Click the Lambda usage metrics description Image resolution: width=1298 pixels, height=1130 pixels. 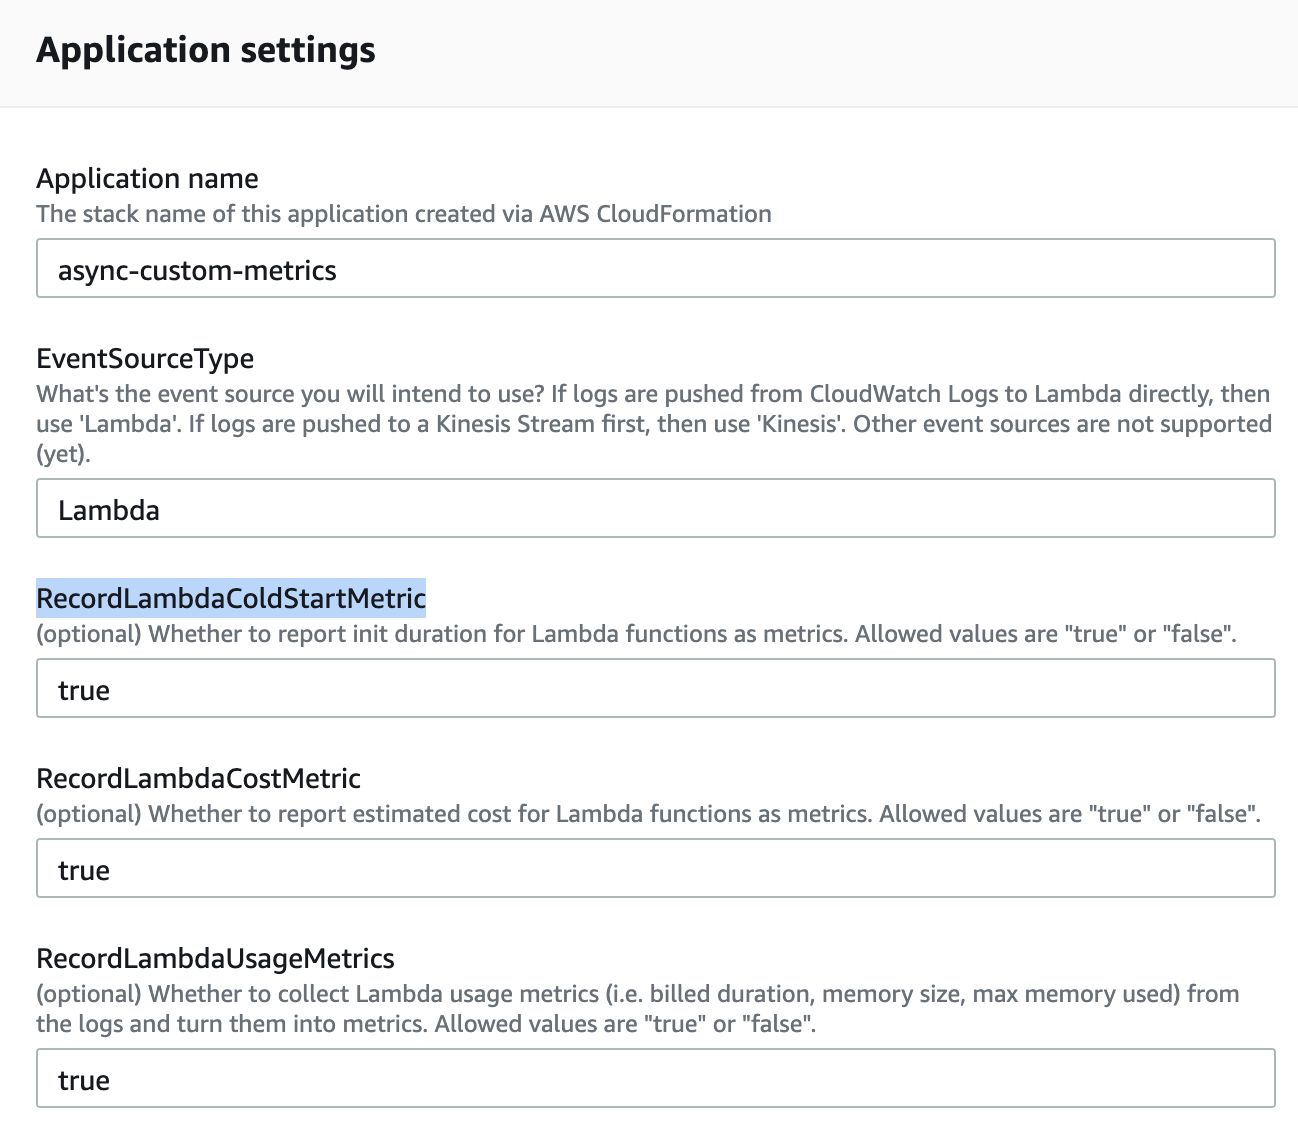[638, 1009]
